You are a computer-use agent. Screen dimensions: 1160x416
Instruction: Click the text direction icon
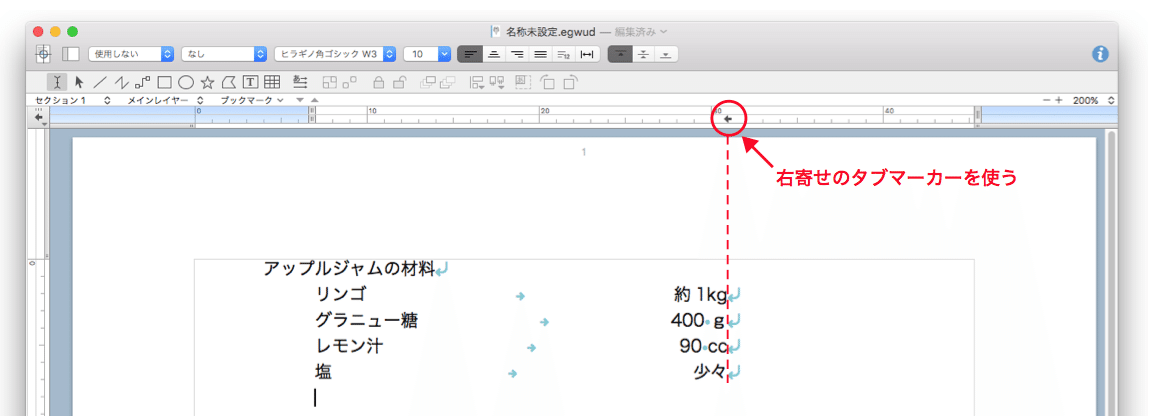(300, 82)
